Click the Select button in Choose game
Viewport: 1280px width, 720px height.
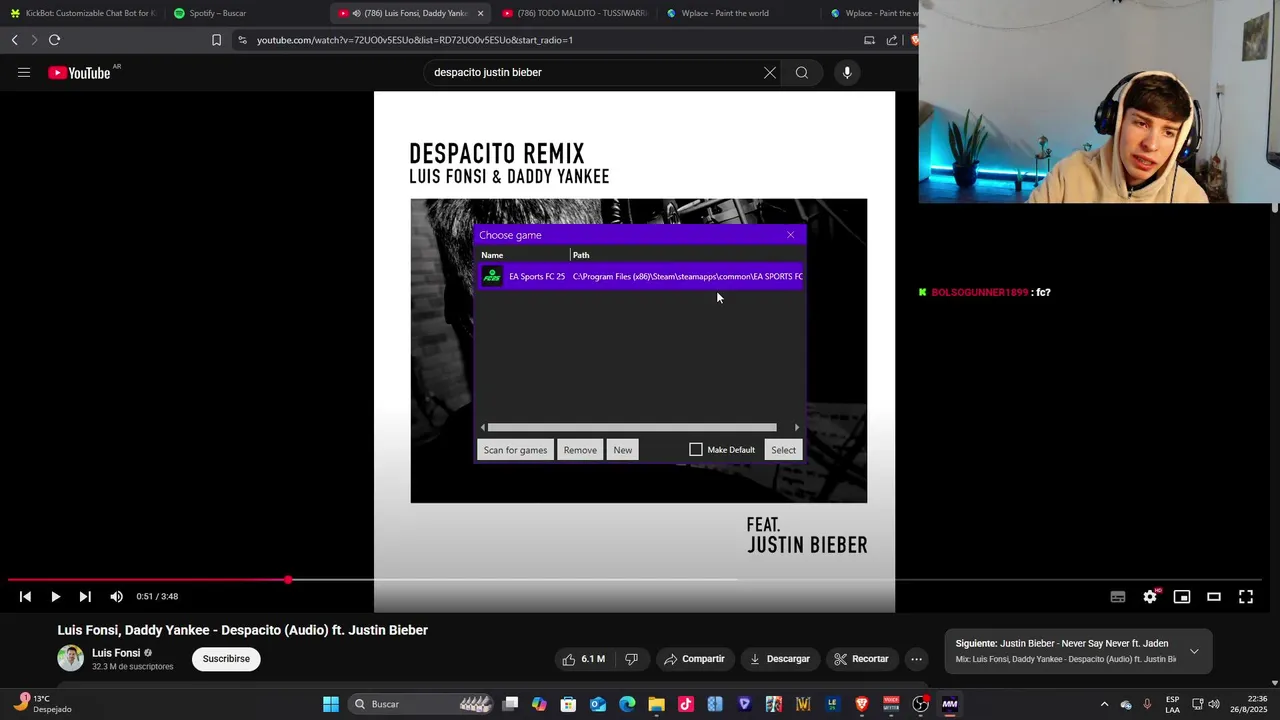(783, 450)
